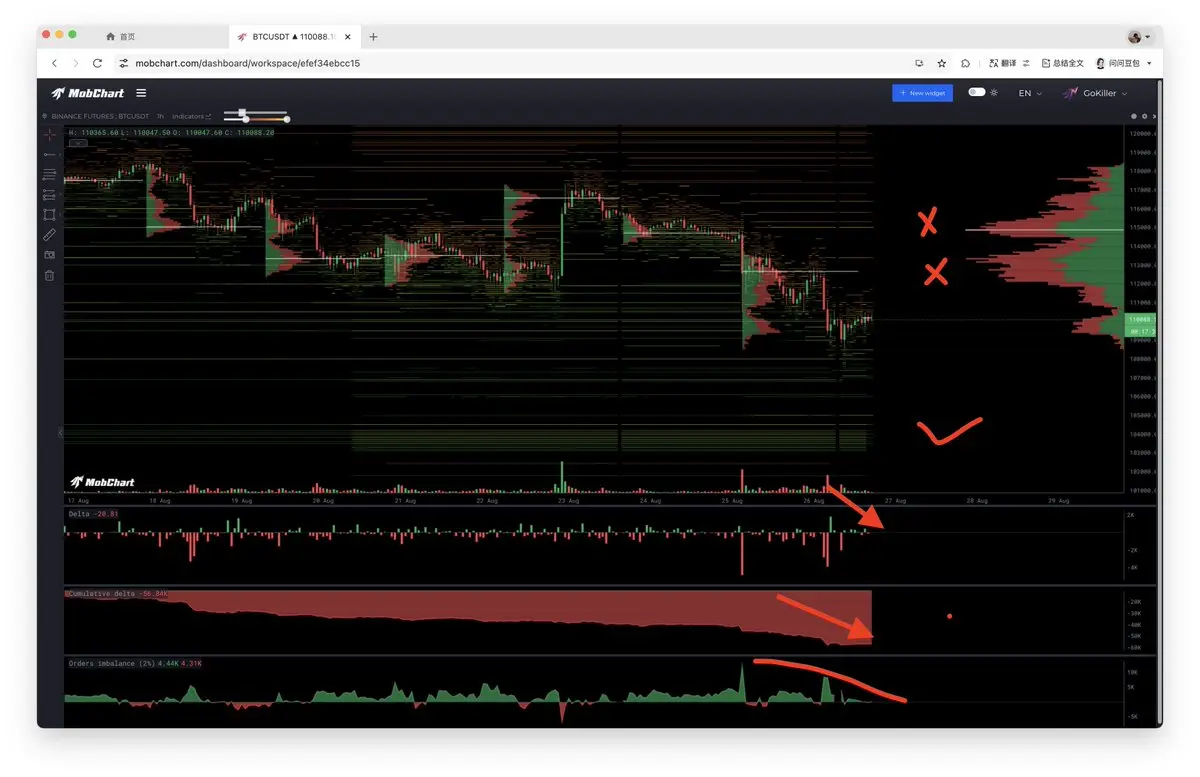Select the rectangle drawing tool
1200x777 pixels.
(x=50, y=214)
